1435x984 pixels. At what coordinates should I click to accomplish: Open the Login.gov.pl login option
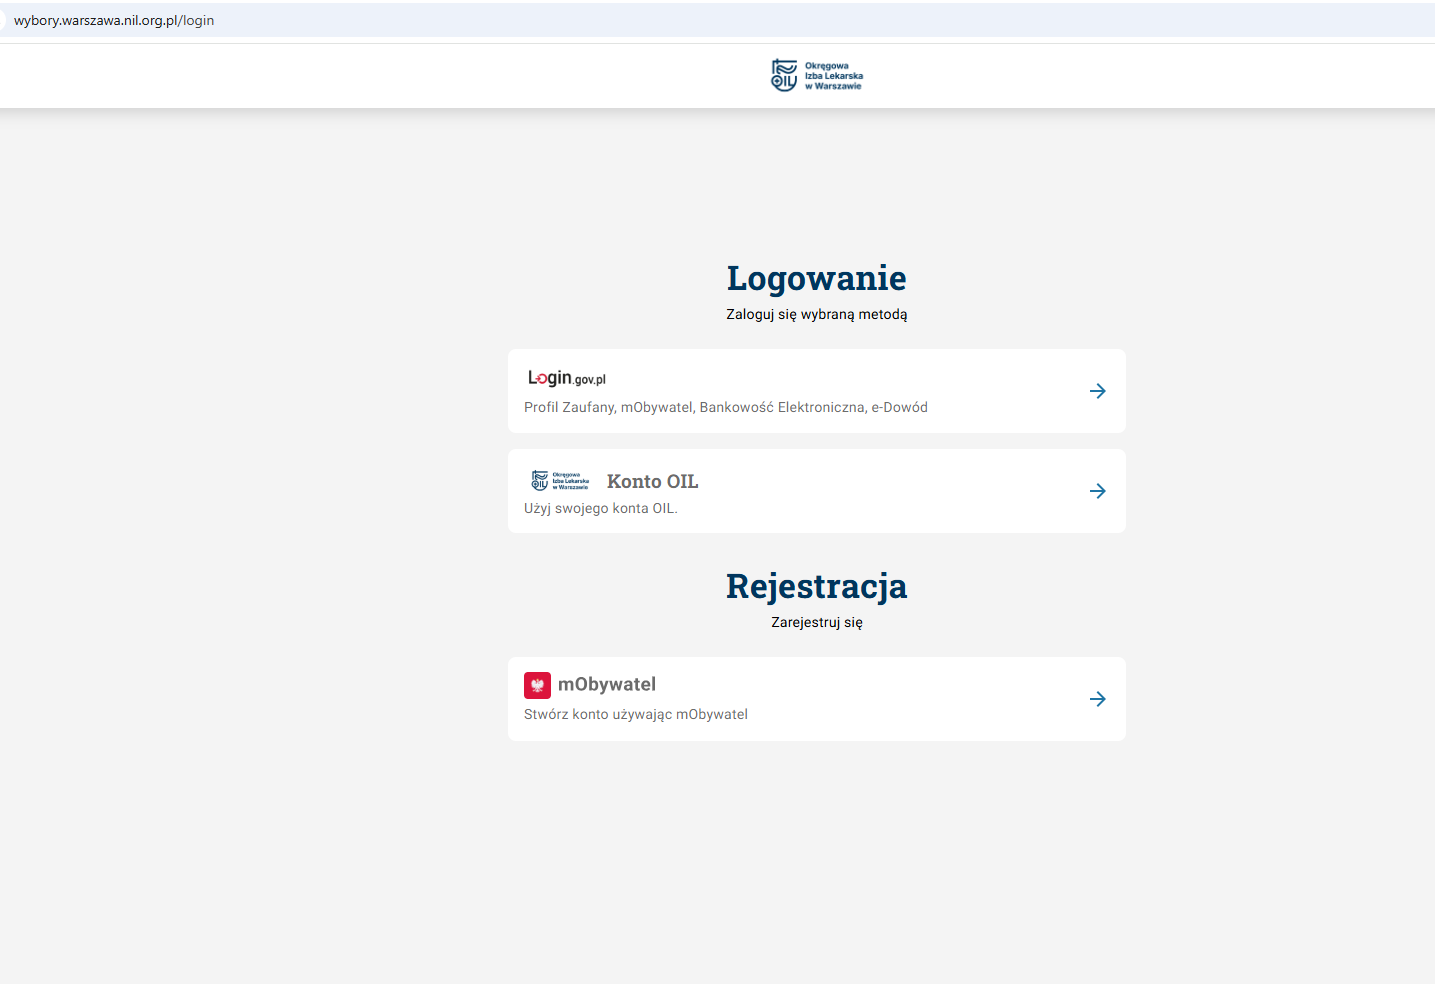(x=816, y=391)
